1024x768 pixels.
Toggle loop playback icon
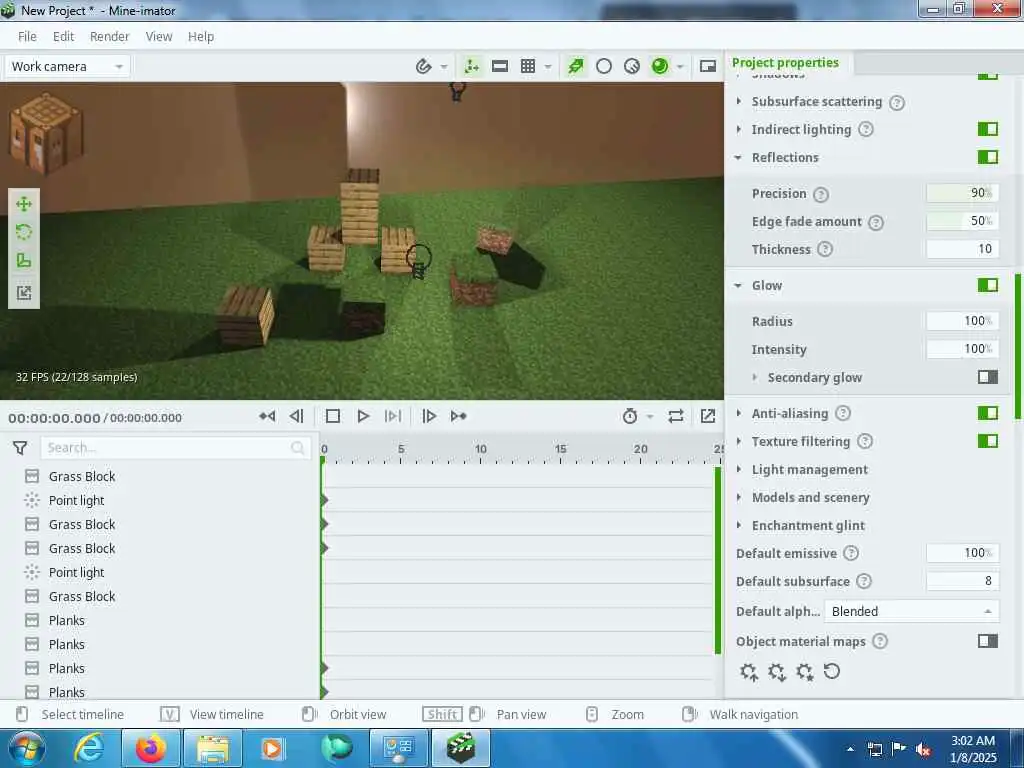[676, 416]
